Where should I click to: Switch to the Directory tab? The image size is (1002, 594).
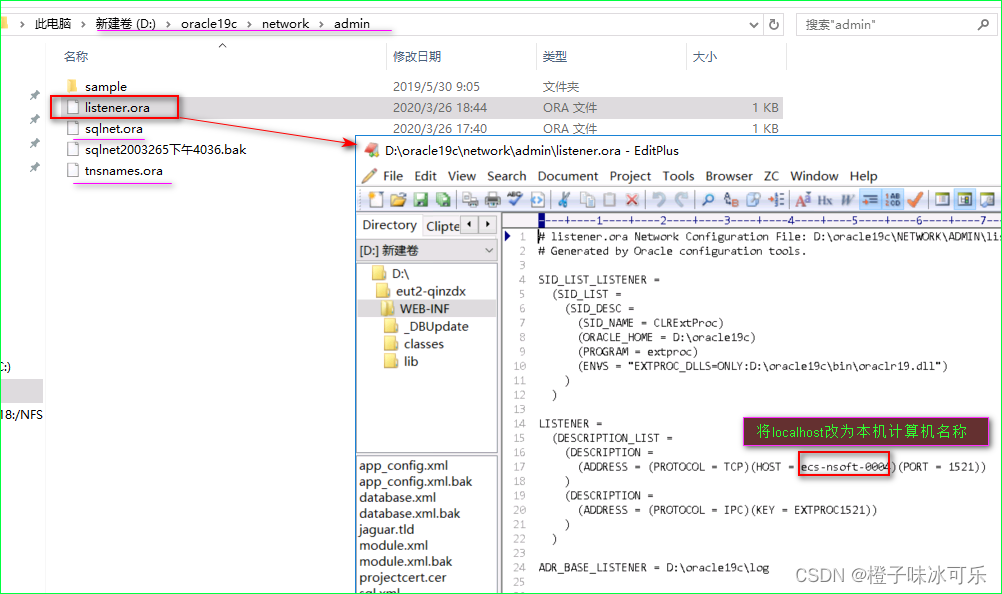click(x=389, y=225)
